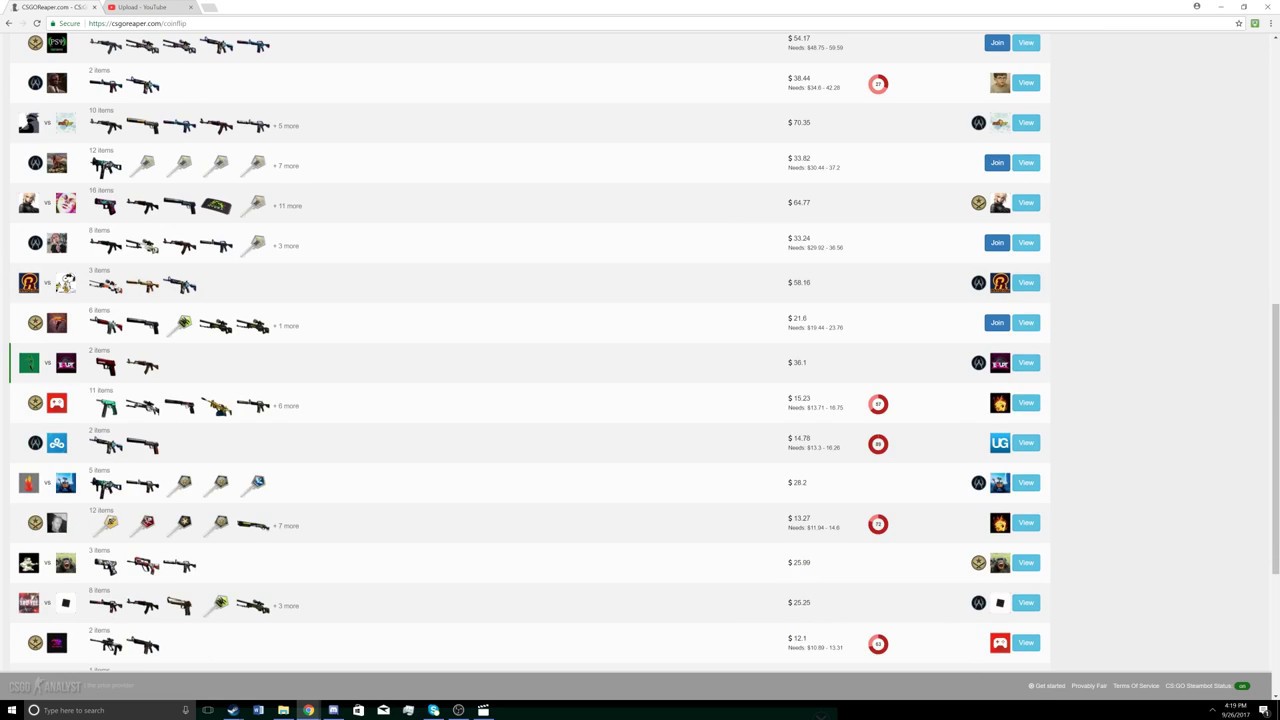Reload the page with the refresh icon
Screen dimensions: 1280x720
pyautogui.click(x=37, y=23)
